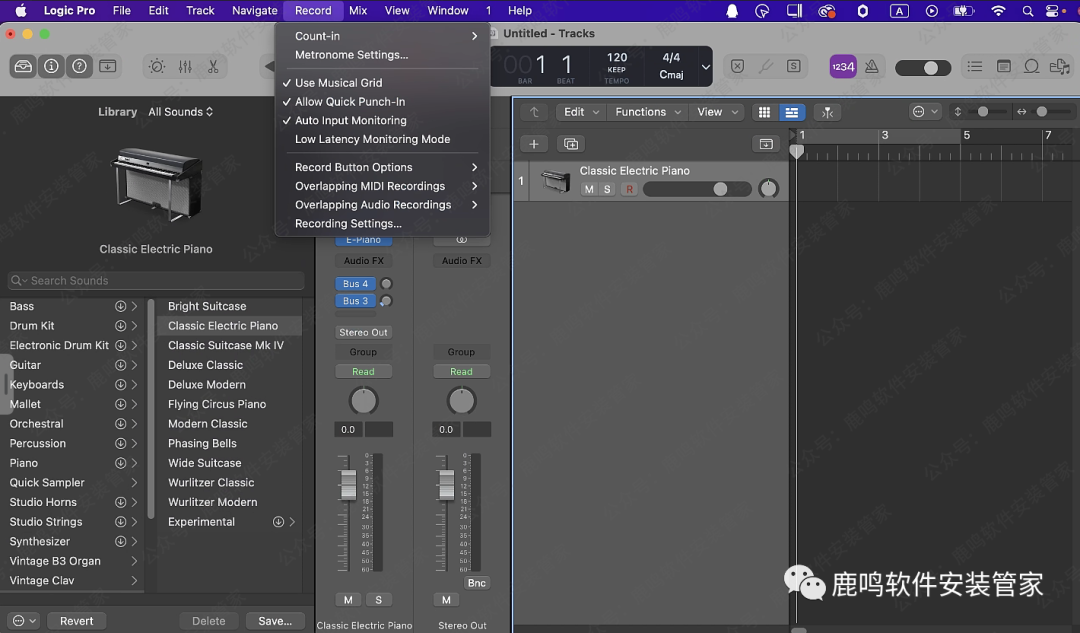Mute the Classic Electric Piano track

[589, 189]
